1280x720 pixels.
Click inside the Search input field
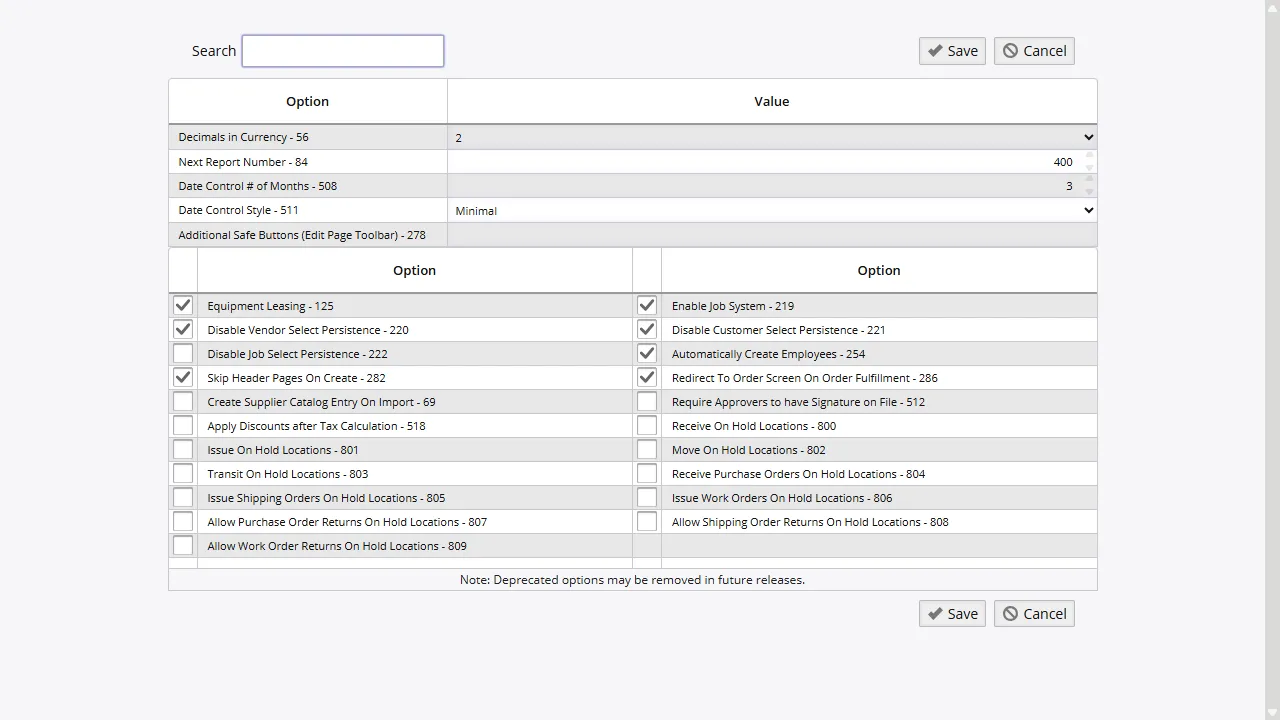click(342, 50)
